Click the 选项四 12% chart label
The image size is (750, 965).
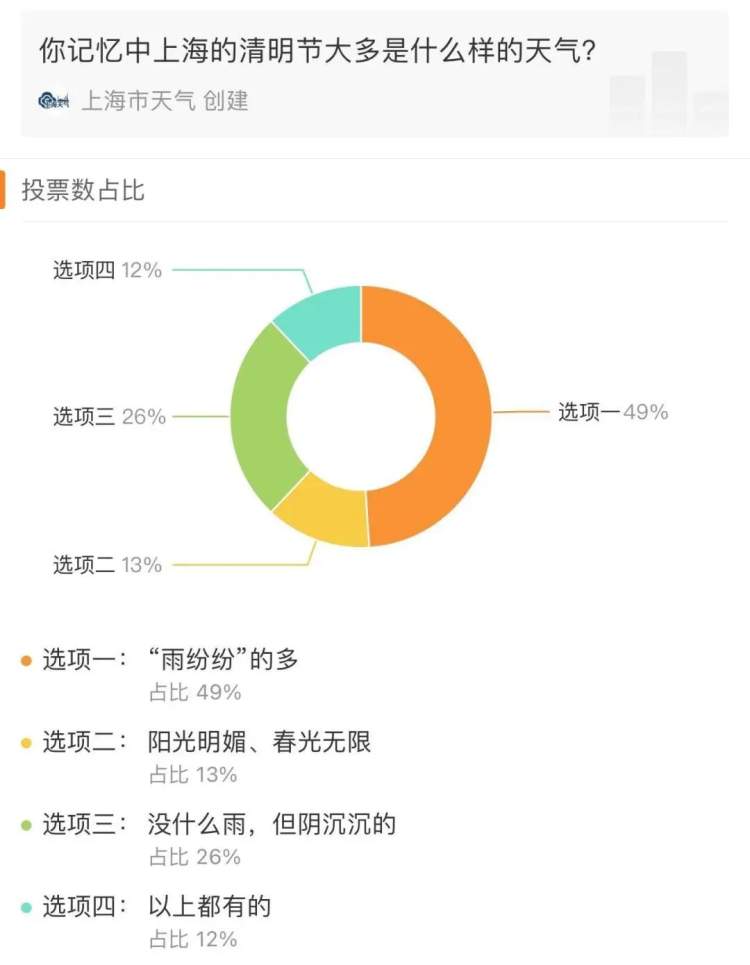pos(108,270)
